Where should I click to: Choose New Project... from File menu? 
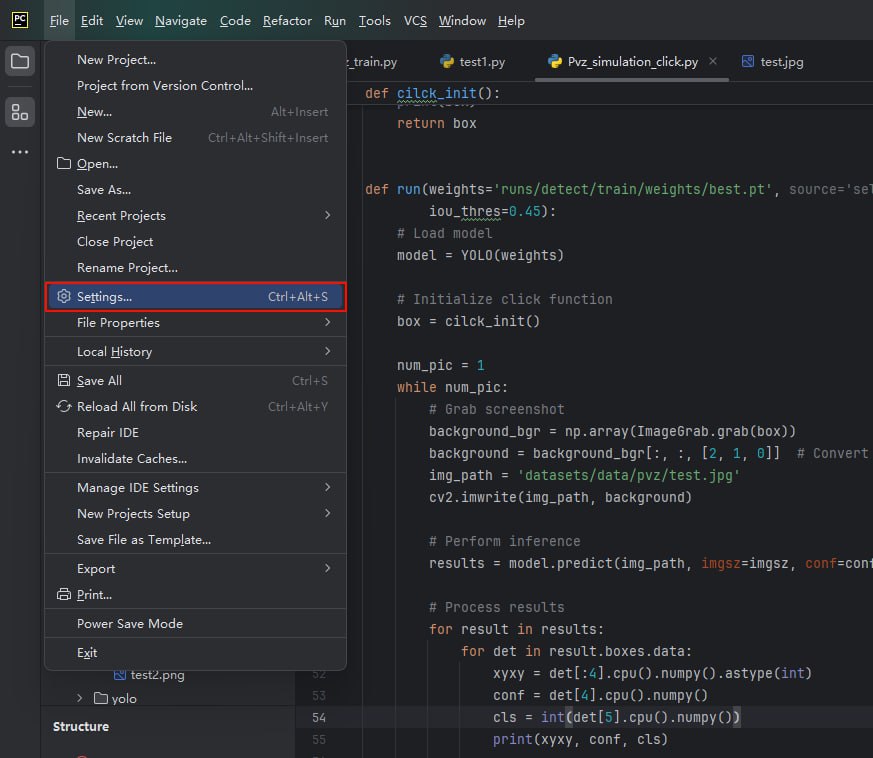pyautogui.click(x=195, y=60)
